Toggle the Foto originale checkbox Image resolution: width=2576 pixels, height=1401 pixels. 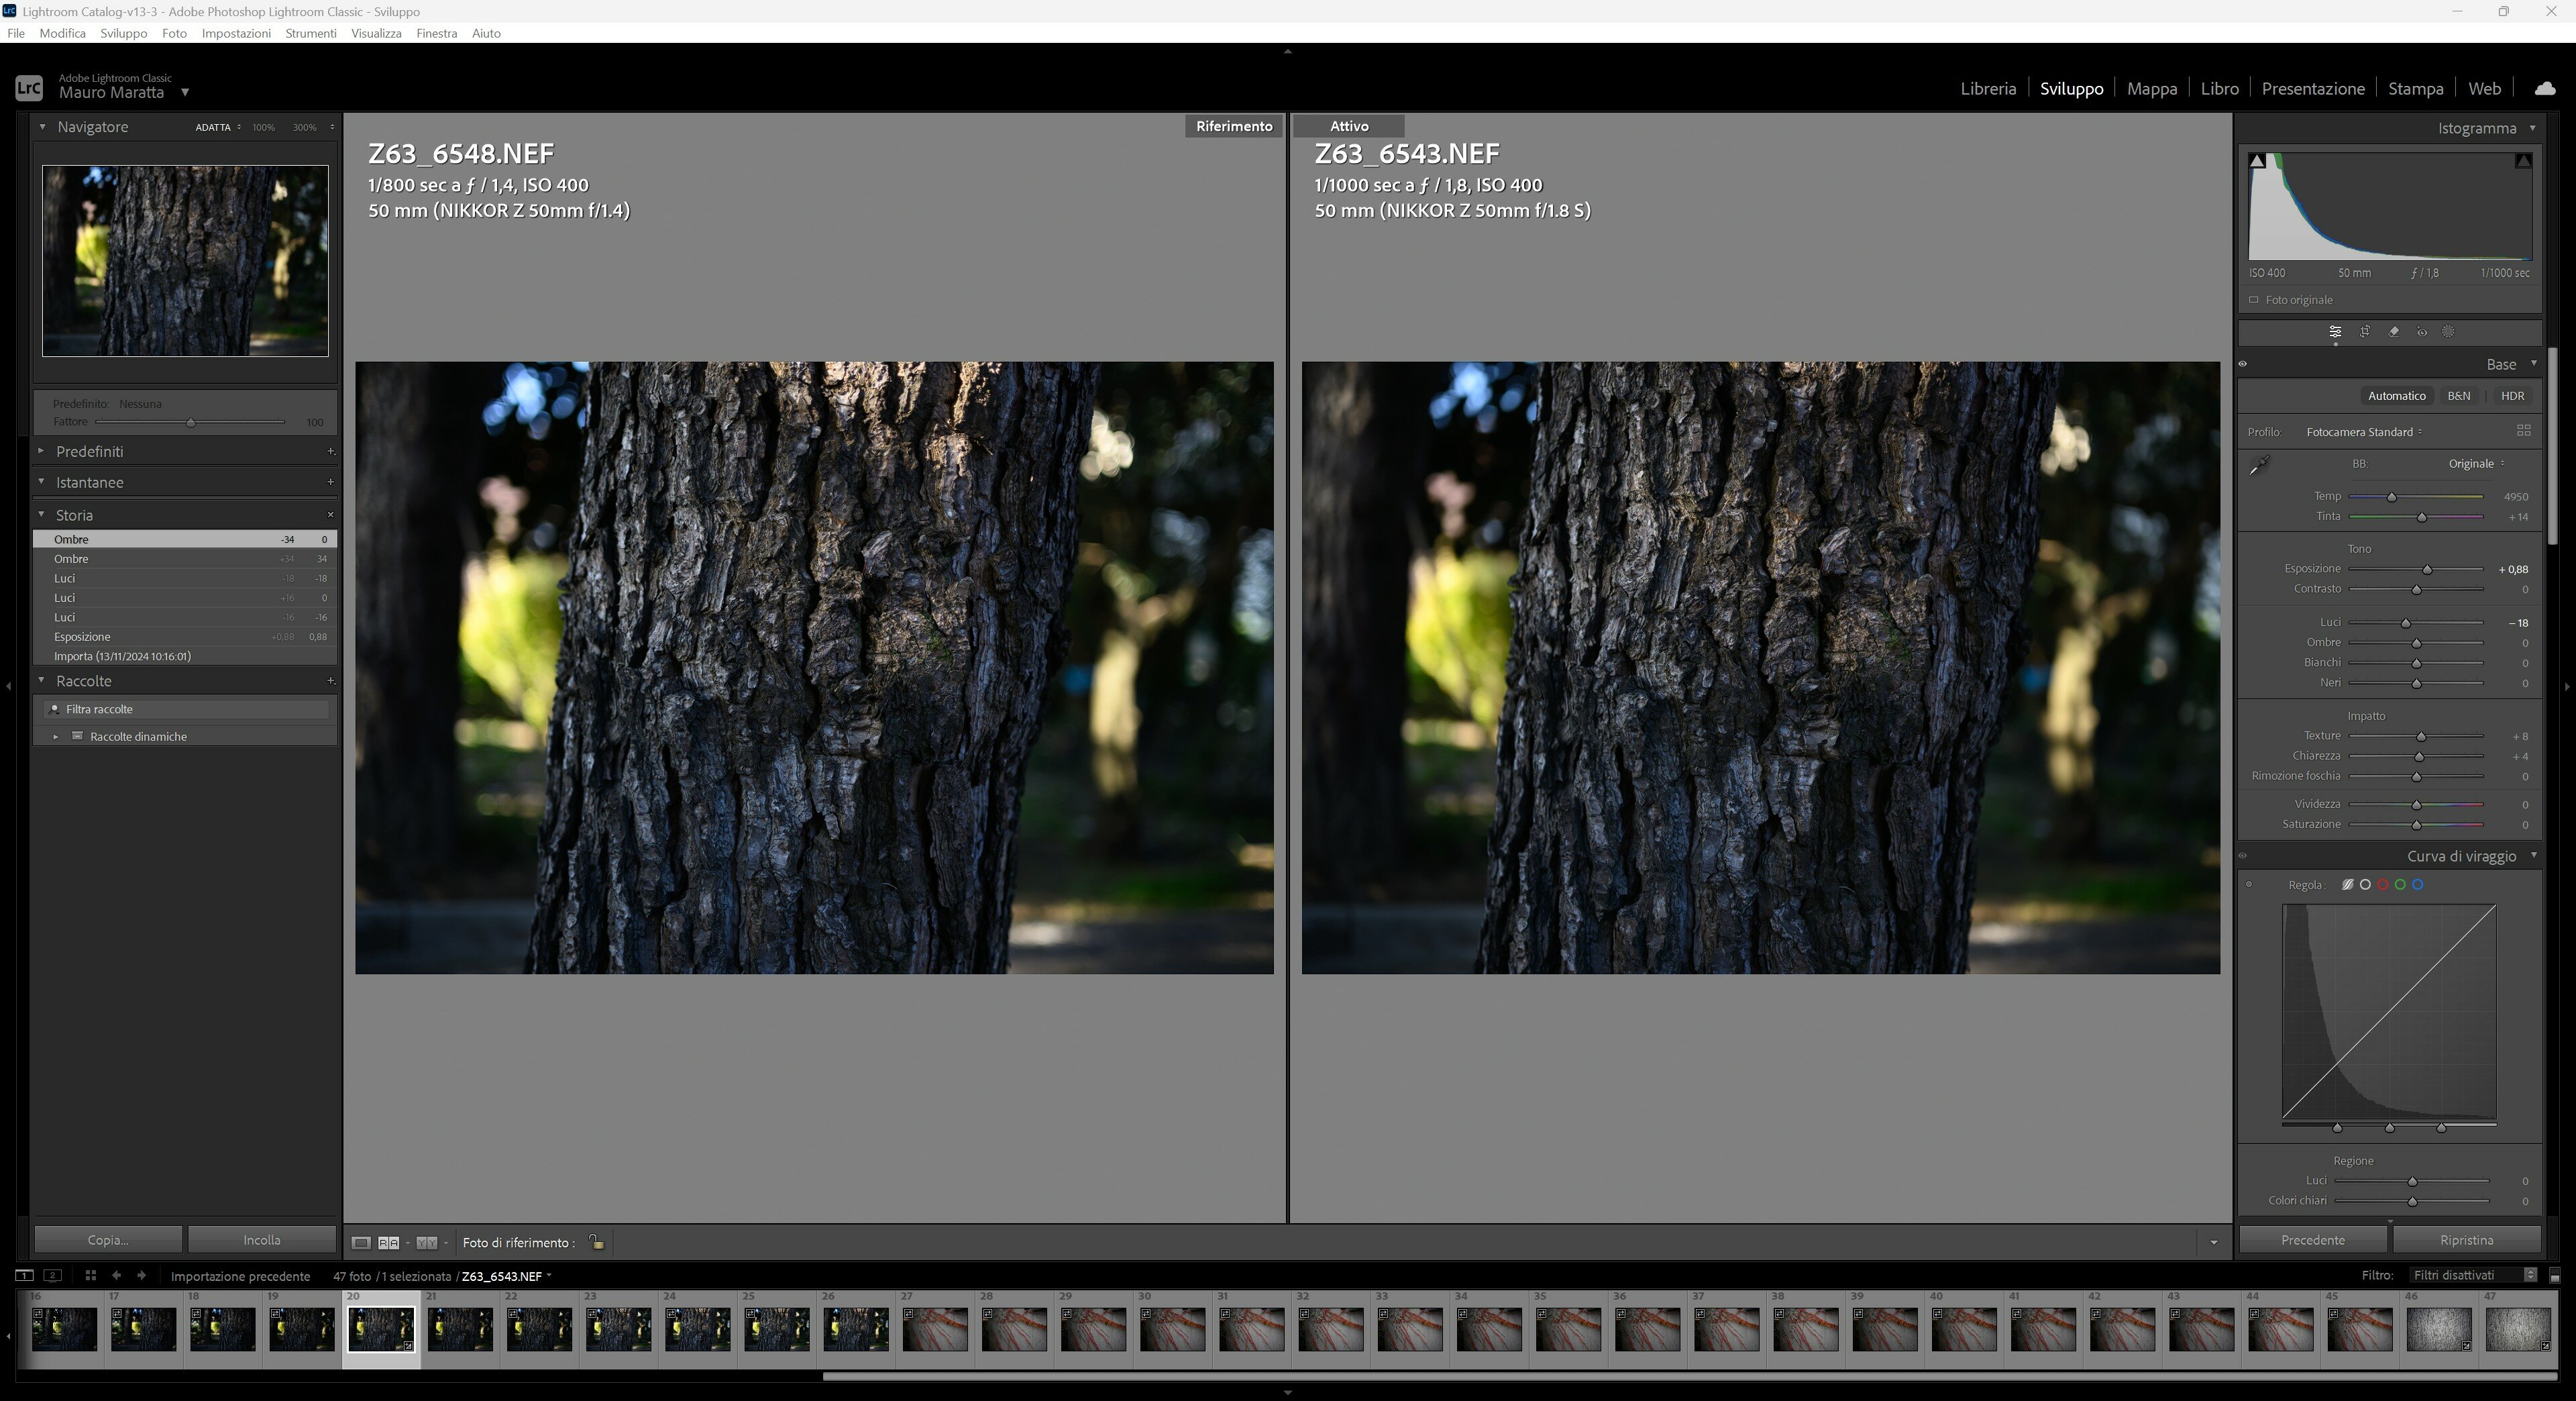(2254, 300)
